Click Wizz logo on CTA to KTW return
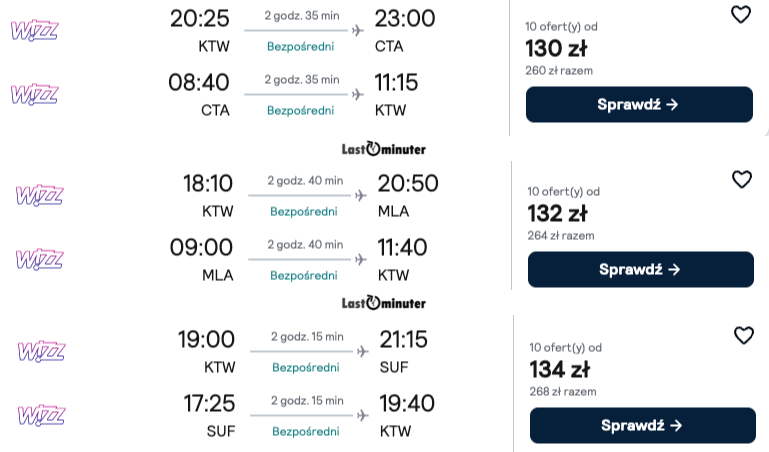The image size is (769, 452). pyautogui.click(x=34, y=95)
